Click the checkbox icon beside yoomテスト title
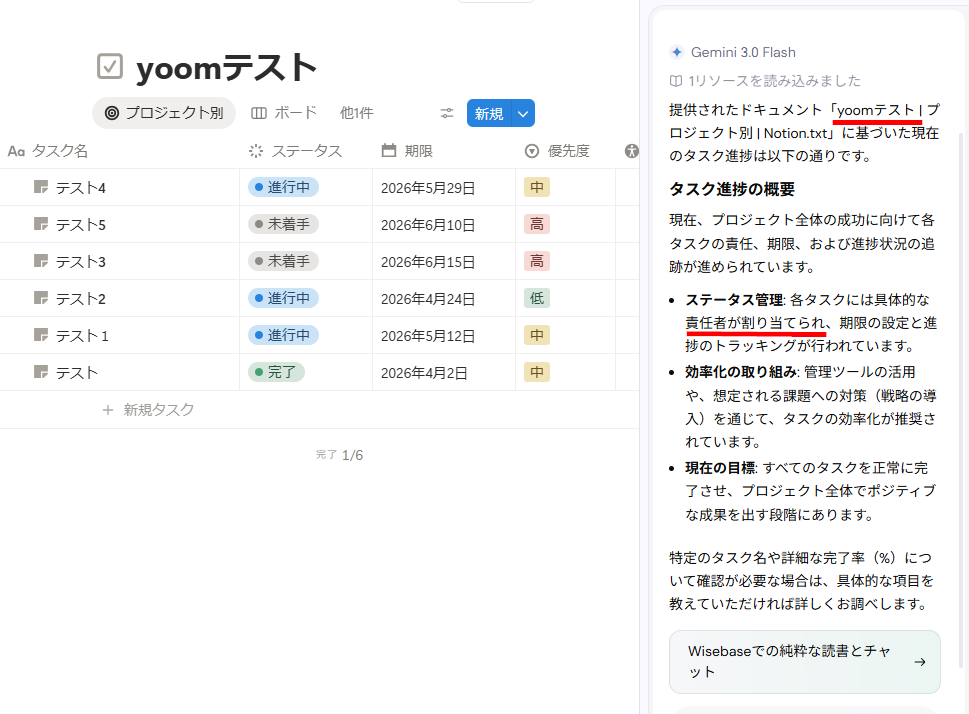This screenshot has width=969, height=714. point(110,66)
